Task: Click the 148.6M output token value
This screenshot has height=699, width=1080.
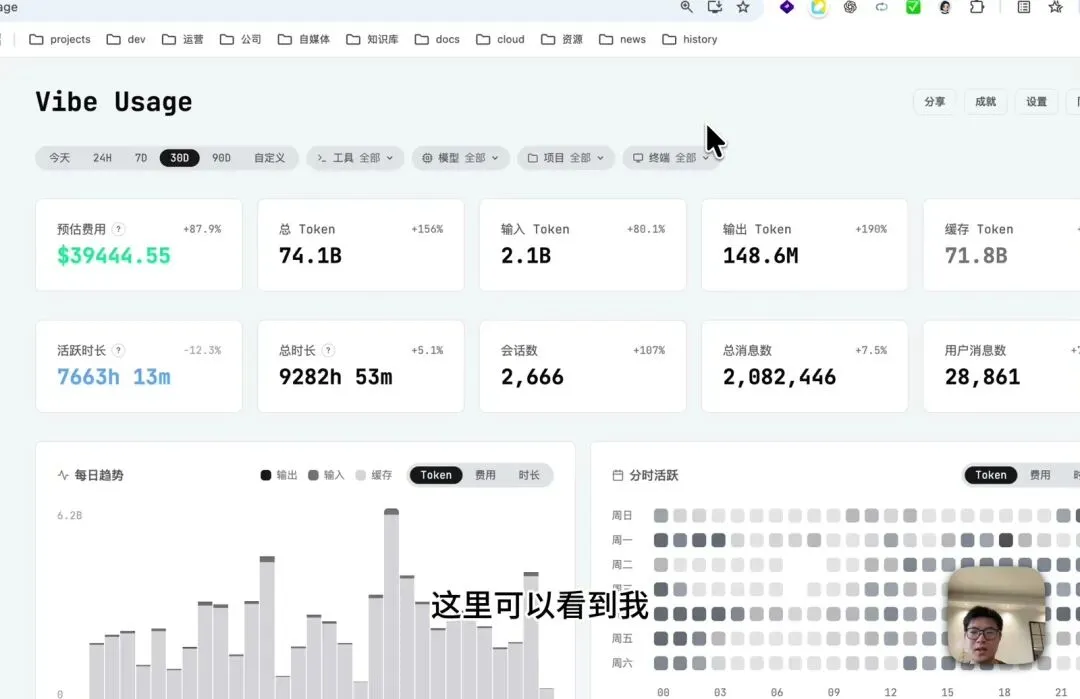Action: 760,256
